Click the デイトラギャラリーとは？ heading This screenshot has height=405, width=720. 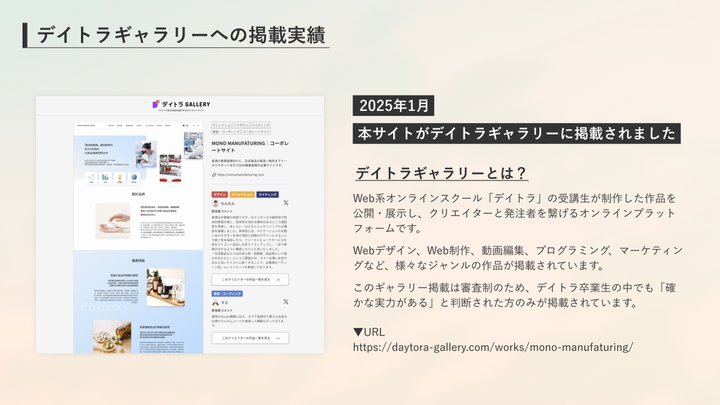click(x=441, y=173)
